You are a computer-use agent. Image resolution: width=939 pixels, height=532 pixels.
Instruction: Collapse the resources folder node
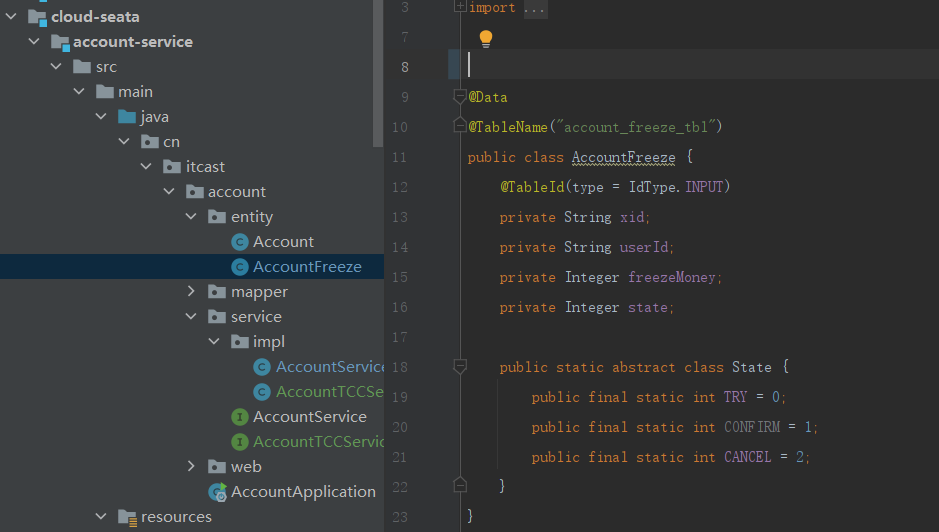[x=101, y=516]
